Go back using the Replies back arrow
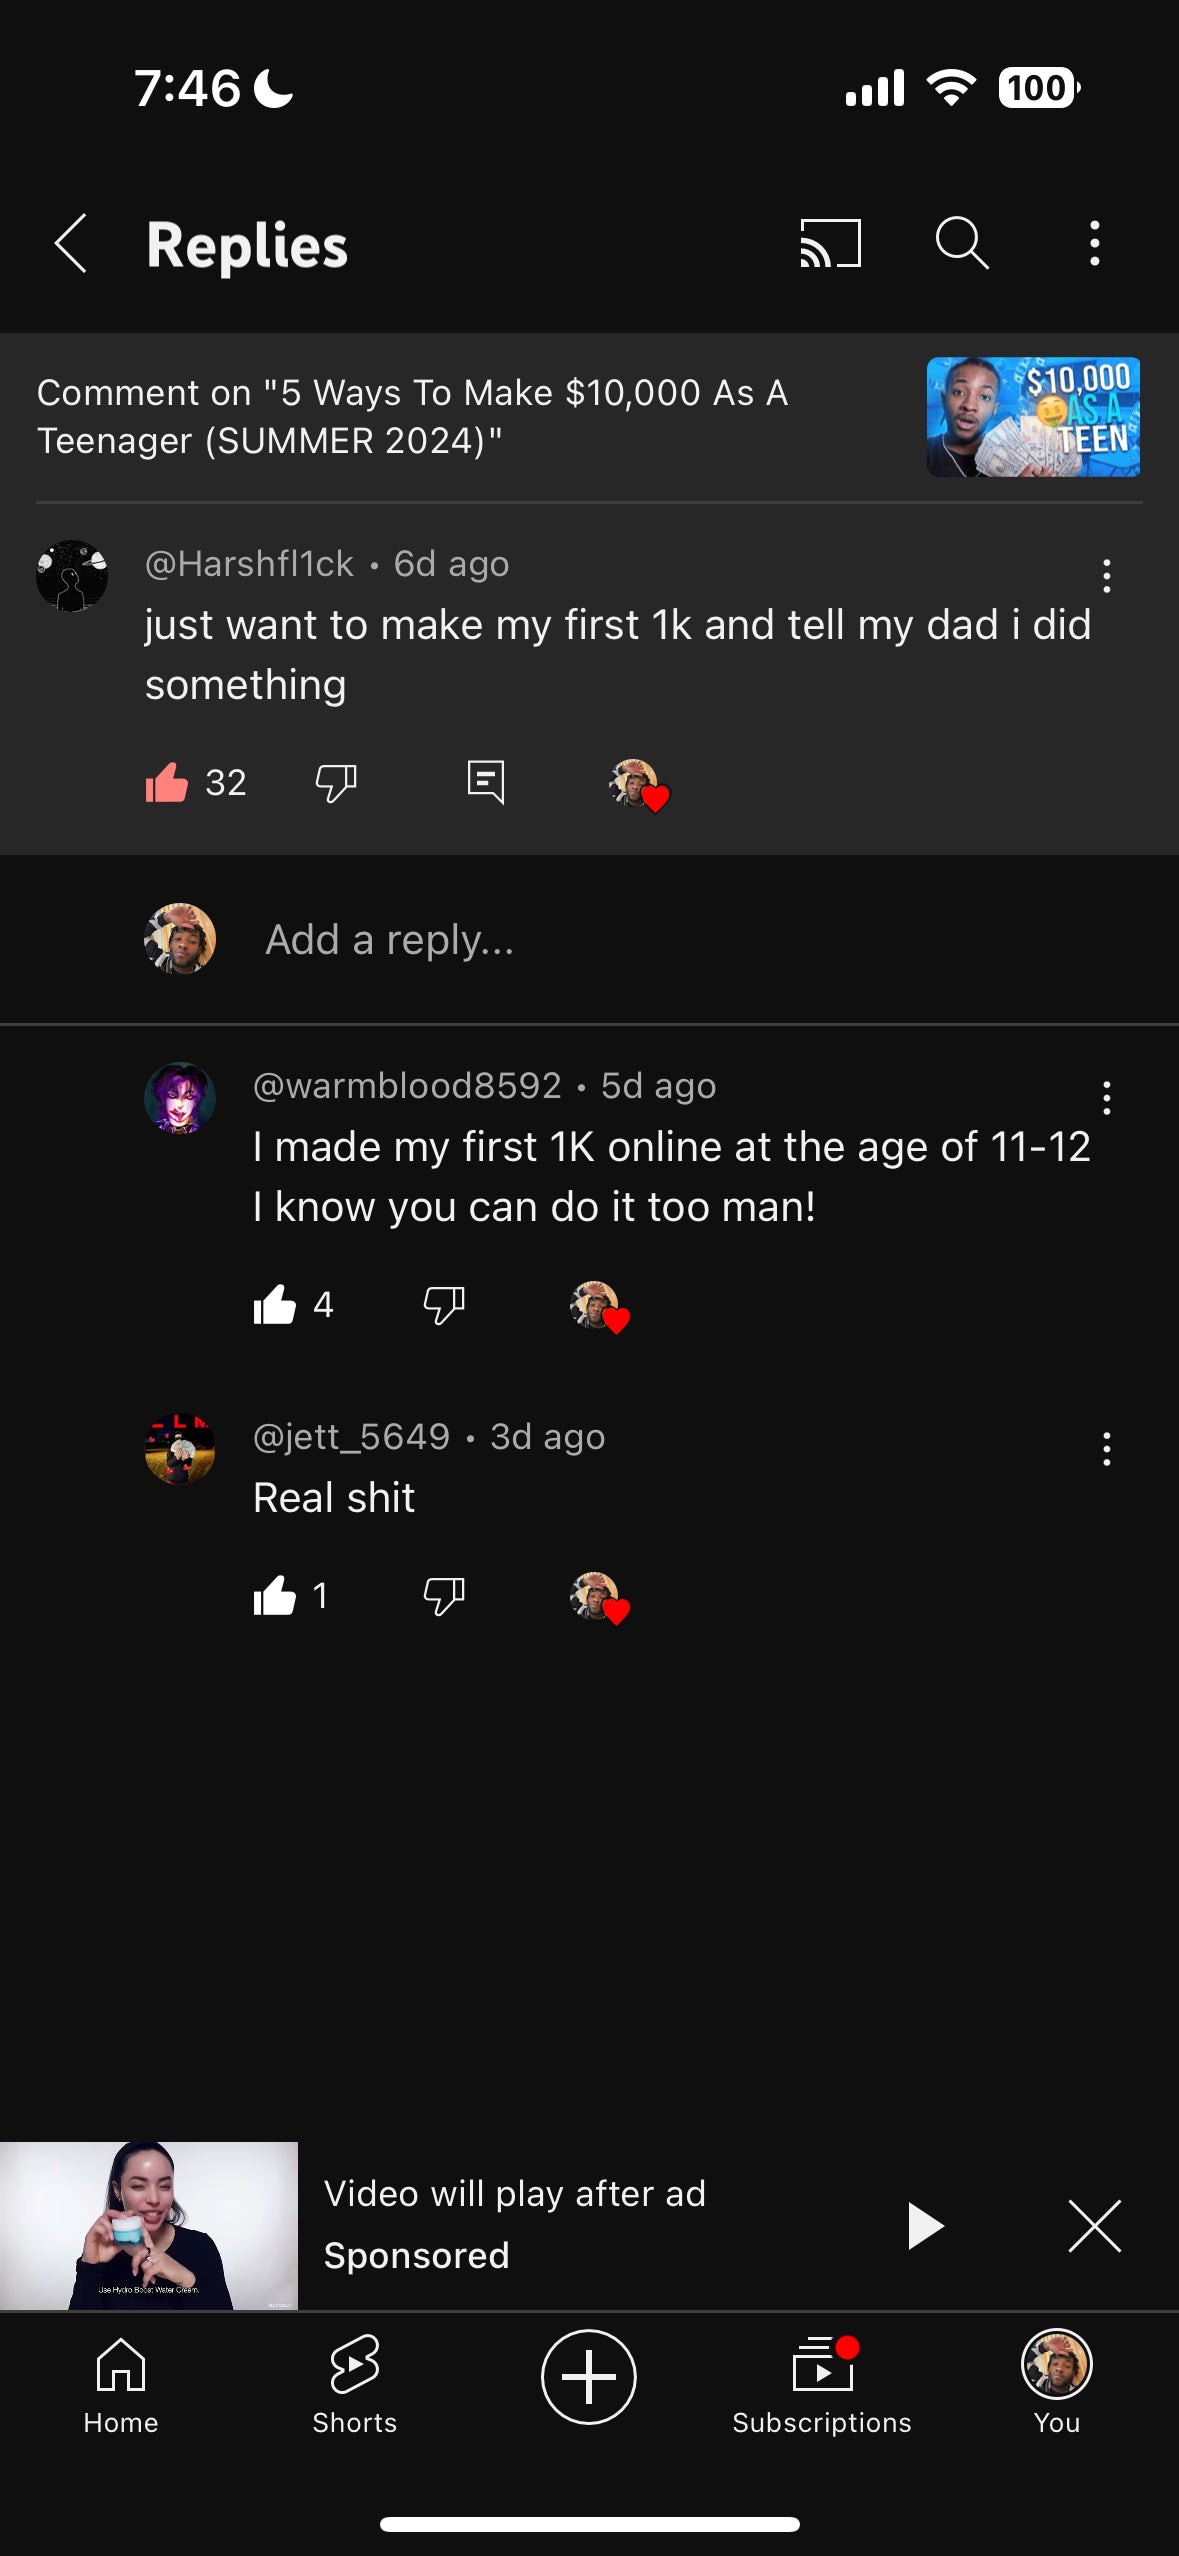The width and height of the screenshot is (1179, 2556). pyautogui.click(x=71, y=244)
